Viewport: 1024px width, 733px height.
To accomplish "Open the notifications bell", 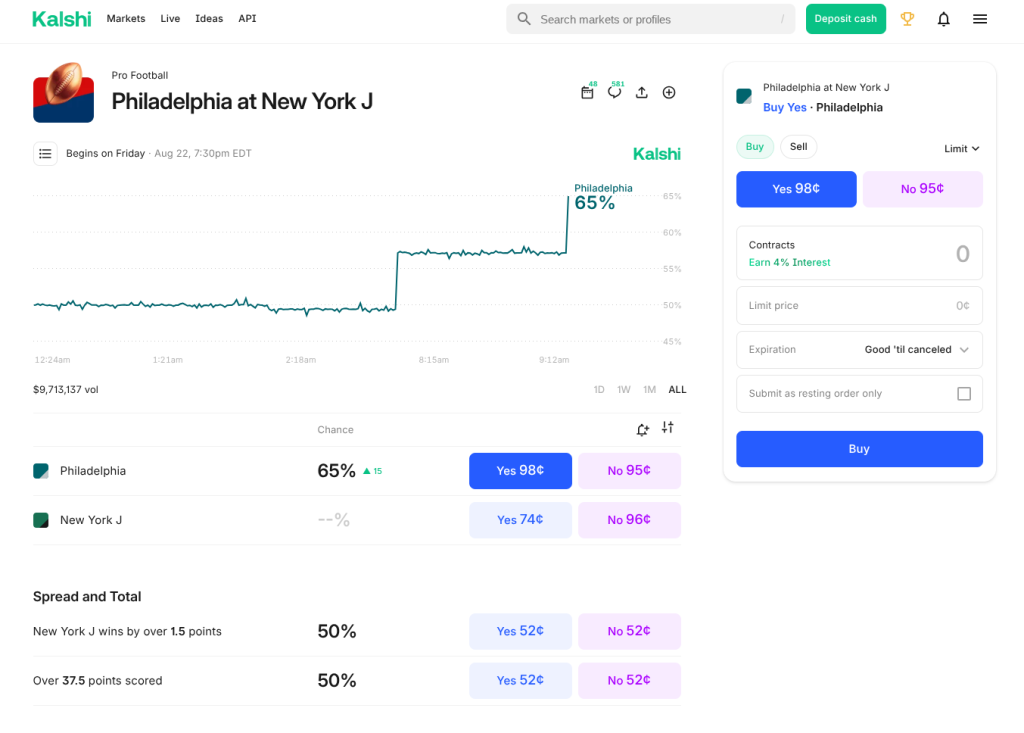I will (x=944, y=19).
